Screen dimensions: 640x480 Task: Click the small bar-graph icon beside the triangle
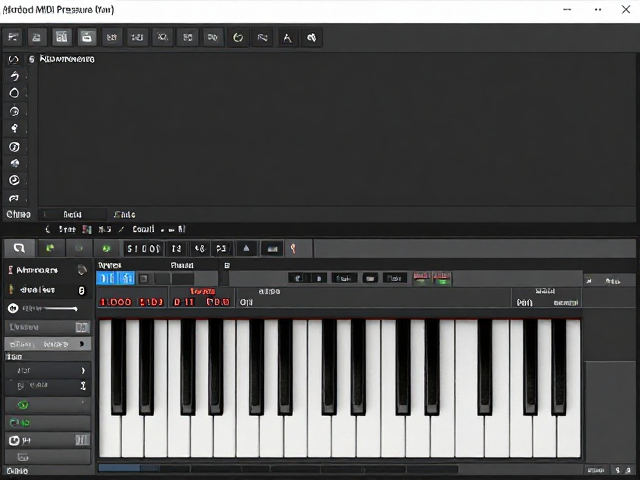point(272,249)
